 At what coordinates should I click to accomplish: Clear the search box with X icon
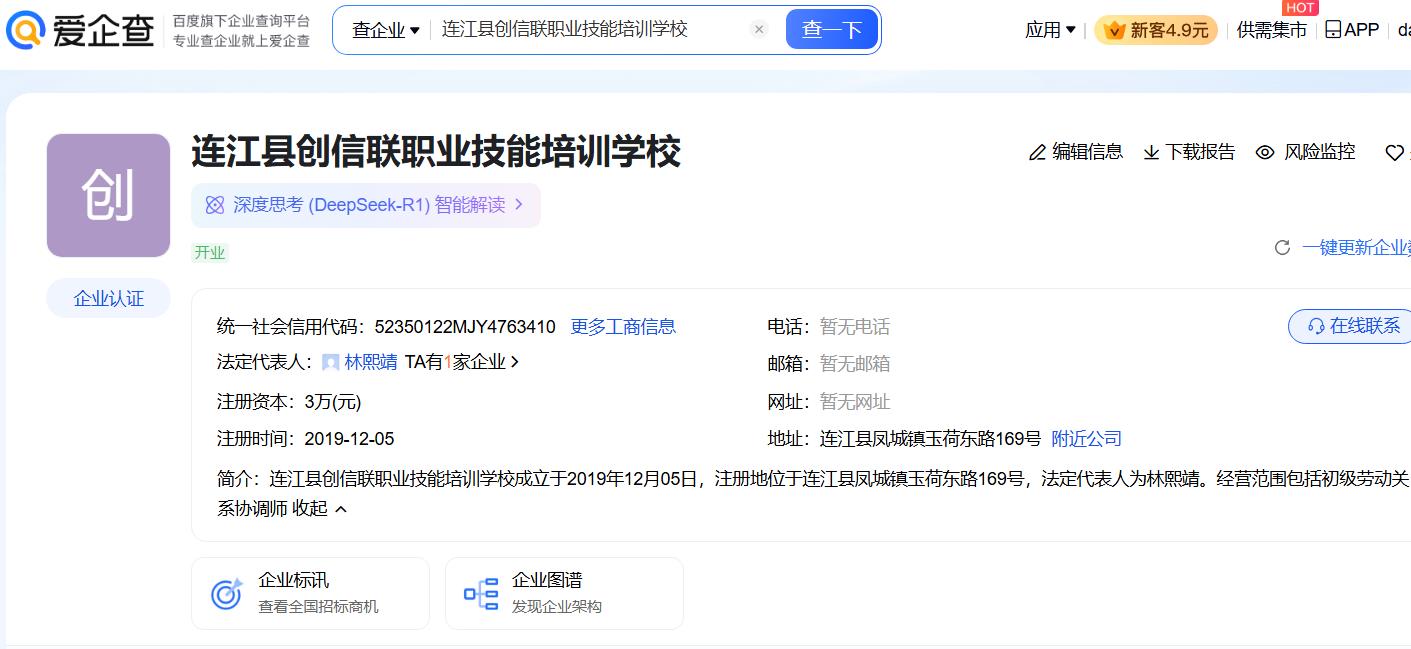tap(759, 30)
